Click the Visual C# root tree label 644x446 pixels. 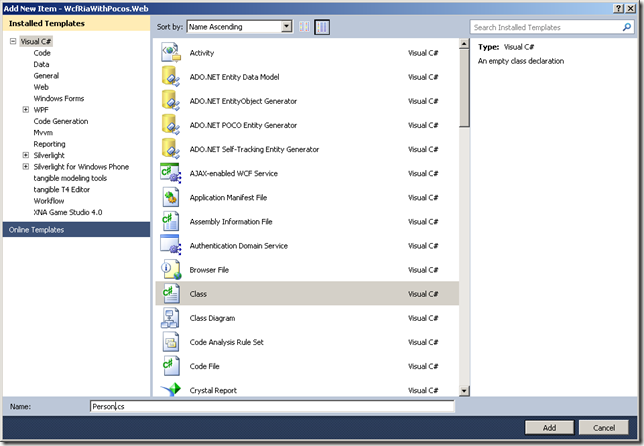coord(36,41)
